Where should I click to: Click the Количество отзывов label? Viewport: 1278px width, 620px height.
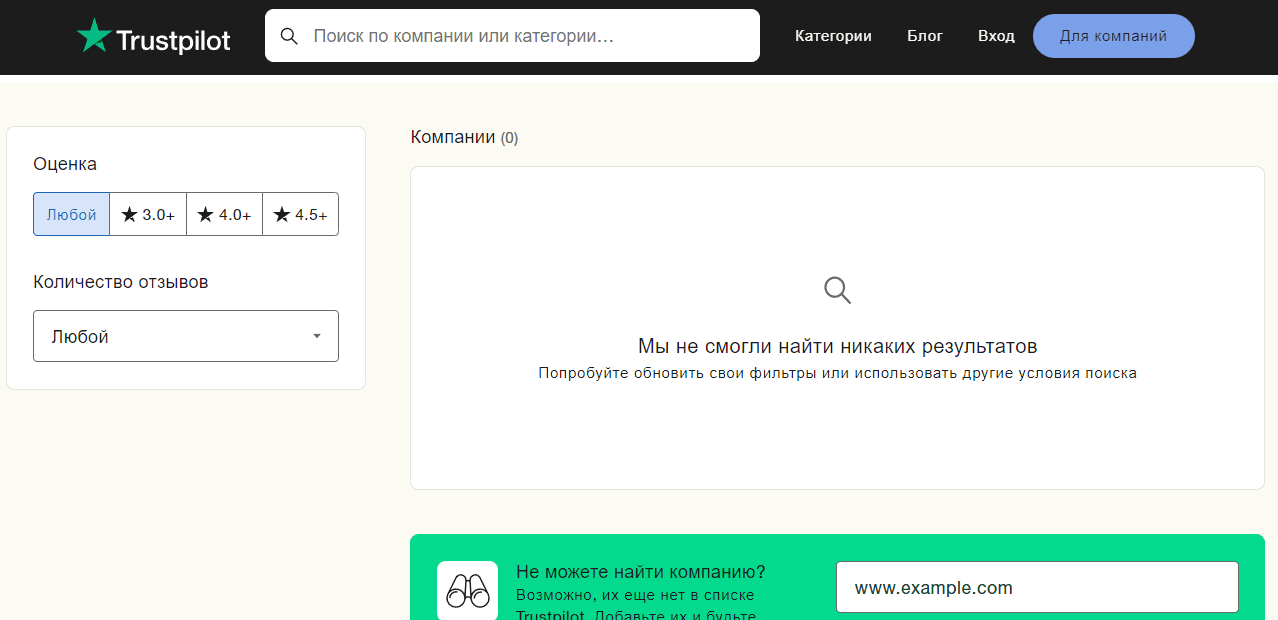pyautogui.click(x=121, y=282)
